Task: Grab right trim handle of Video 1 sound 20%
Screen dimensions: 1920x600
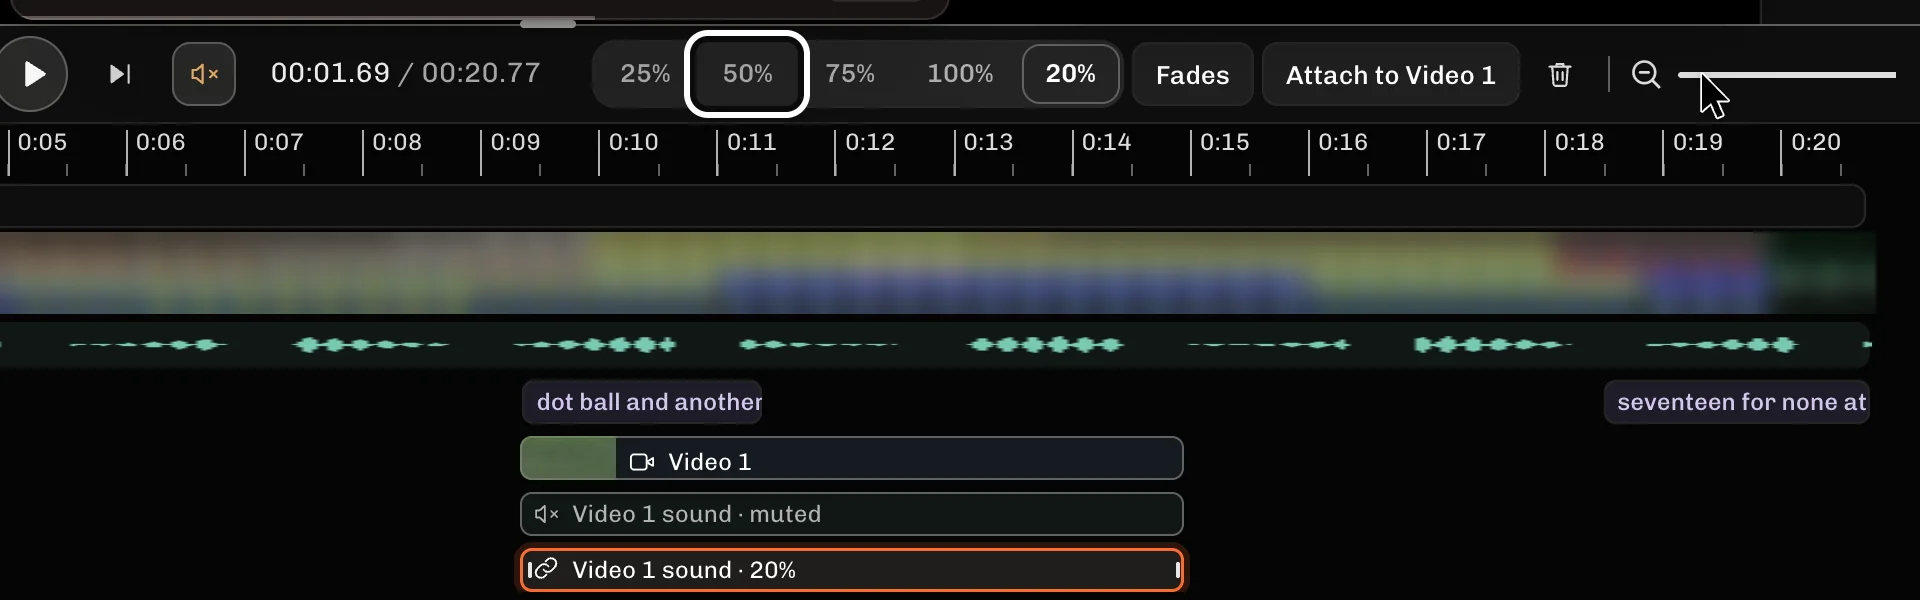Action: [x=1178, y=570]
